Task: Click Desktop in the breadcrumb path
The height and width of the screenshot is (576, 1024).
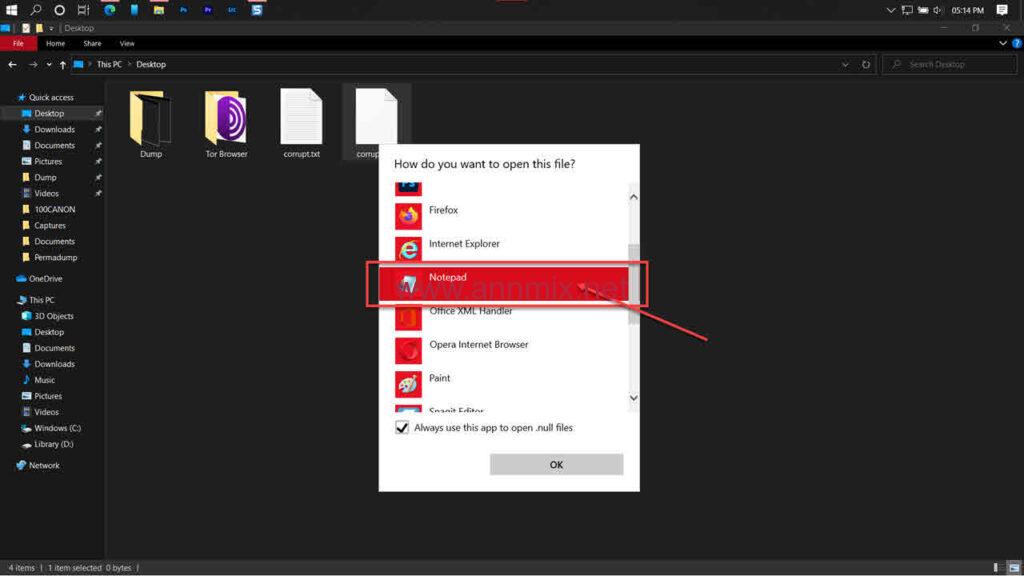Action: coord(151,65)
